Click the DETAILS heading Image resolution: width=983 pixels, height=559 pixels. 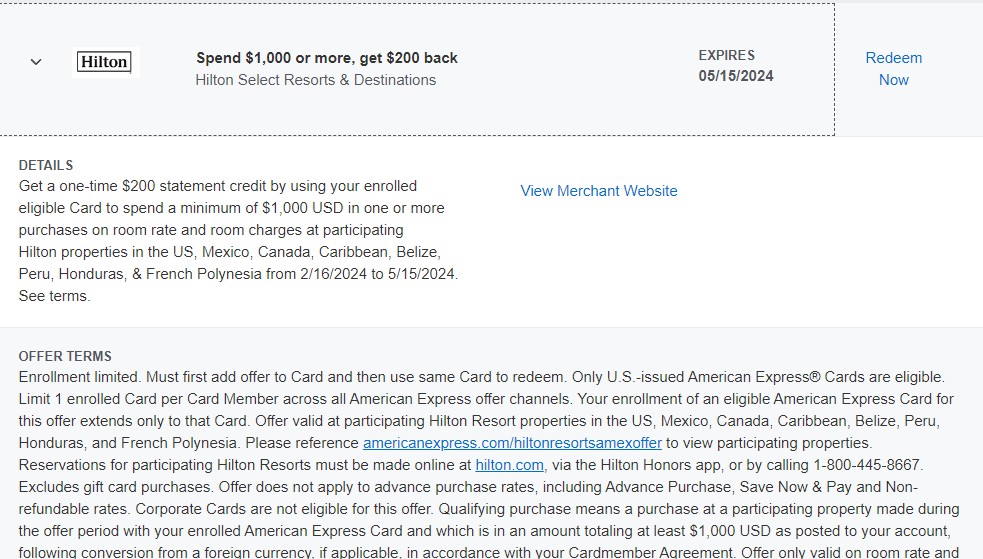point(46,165)
